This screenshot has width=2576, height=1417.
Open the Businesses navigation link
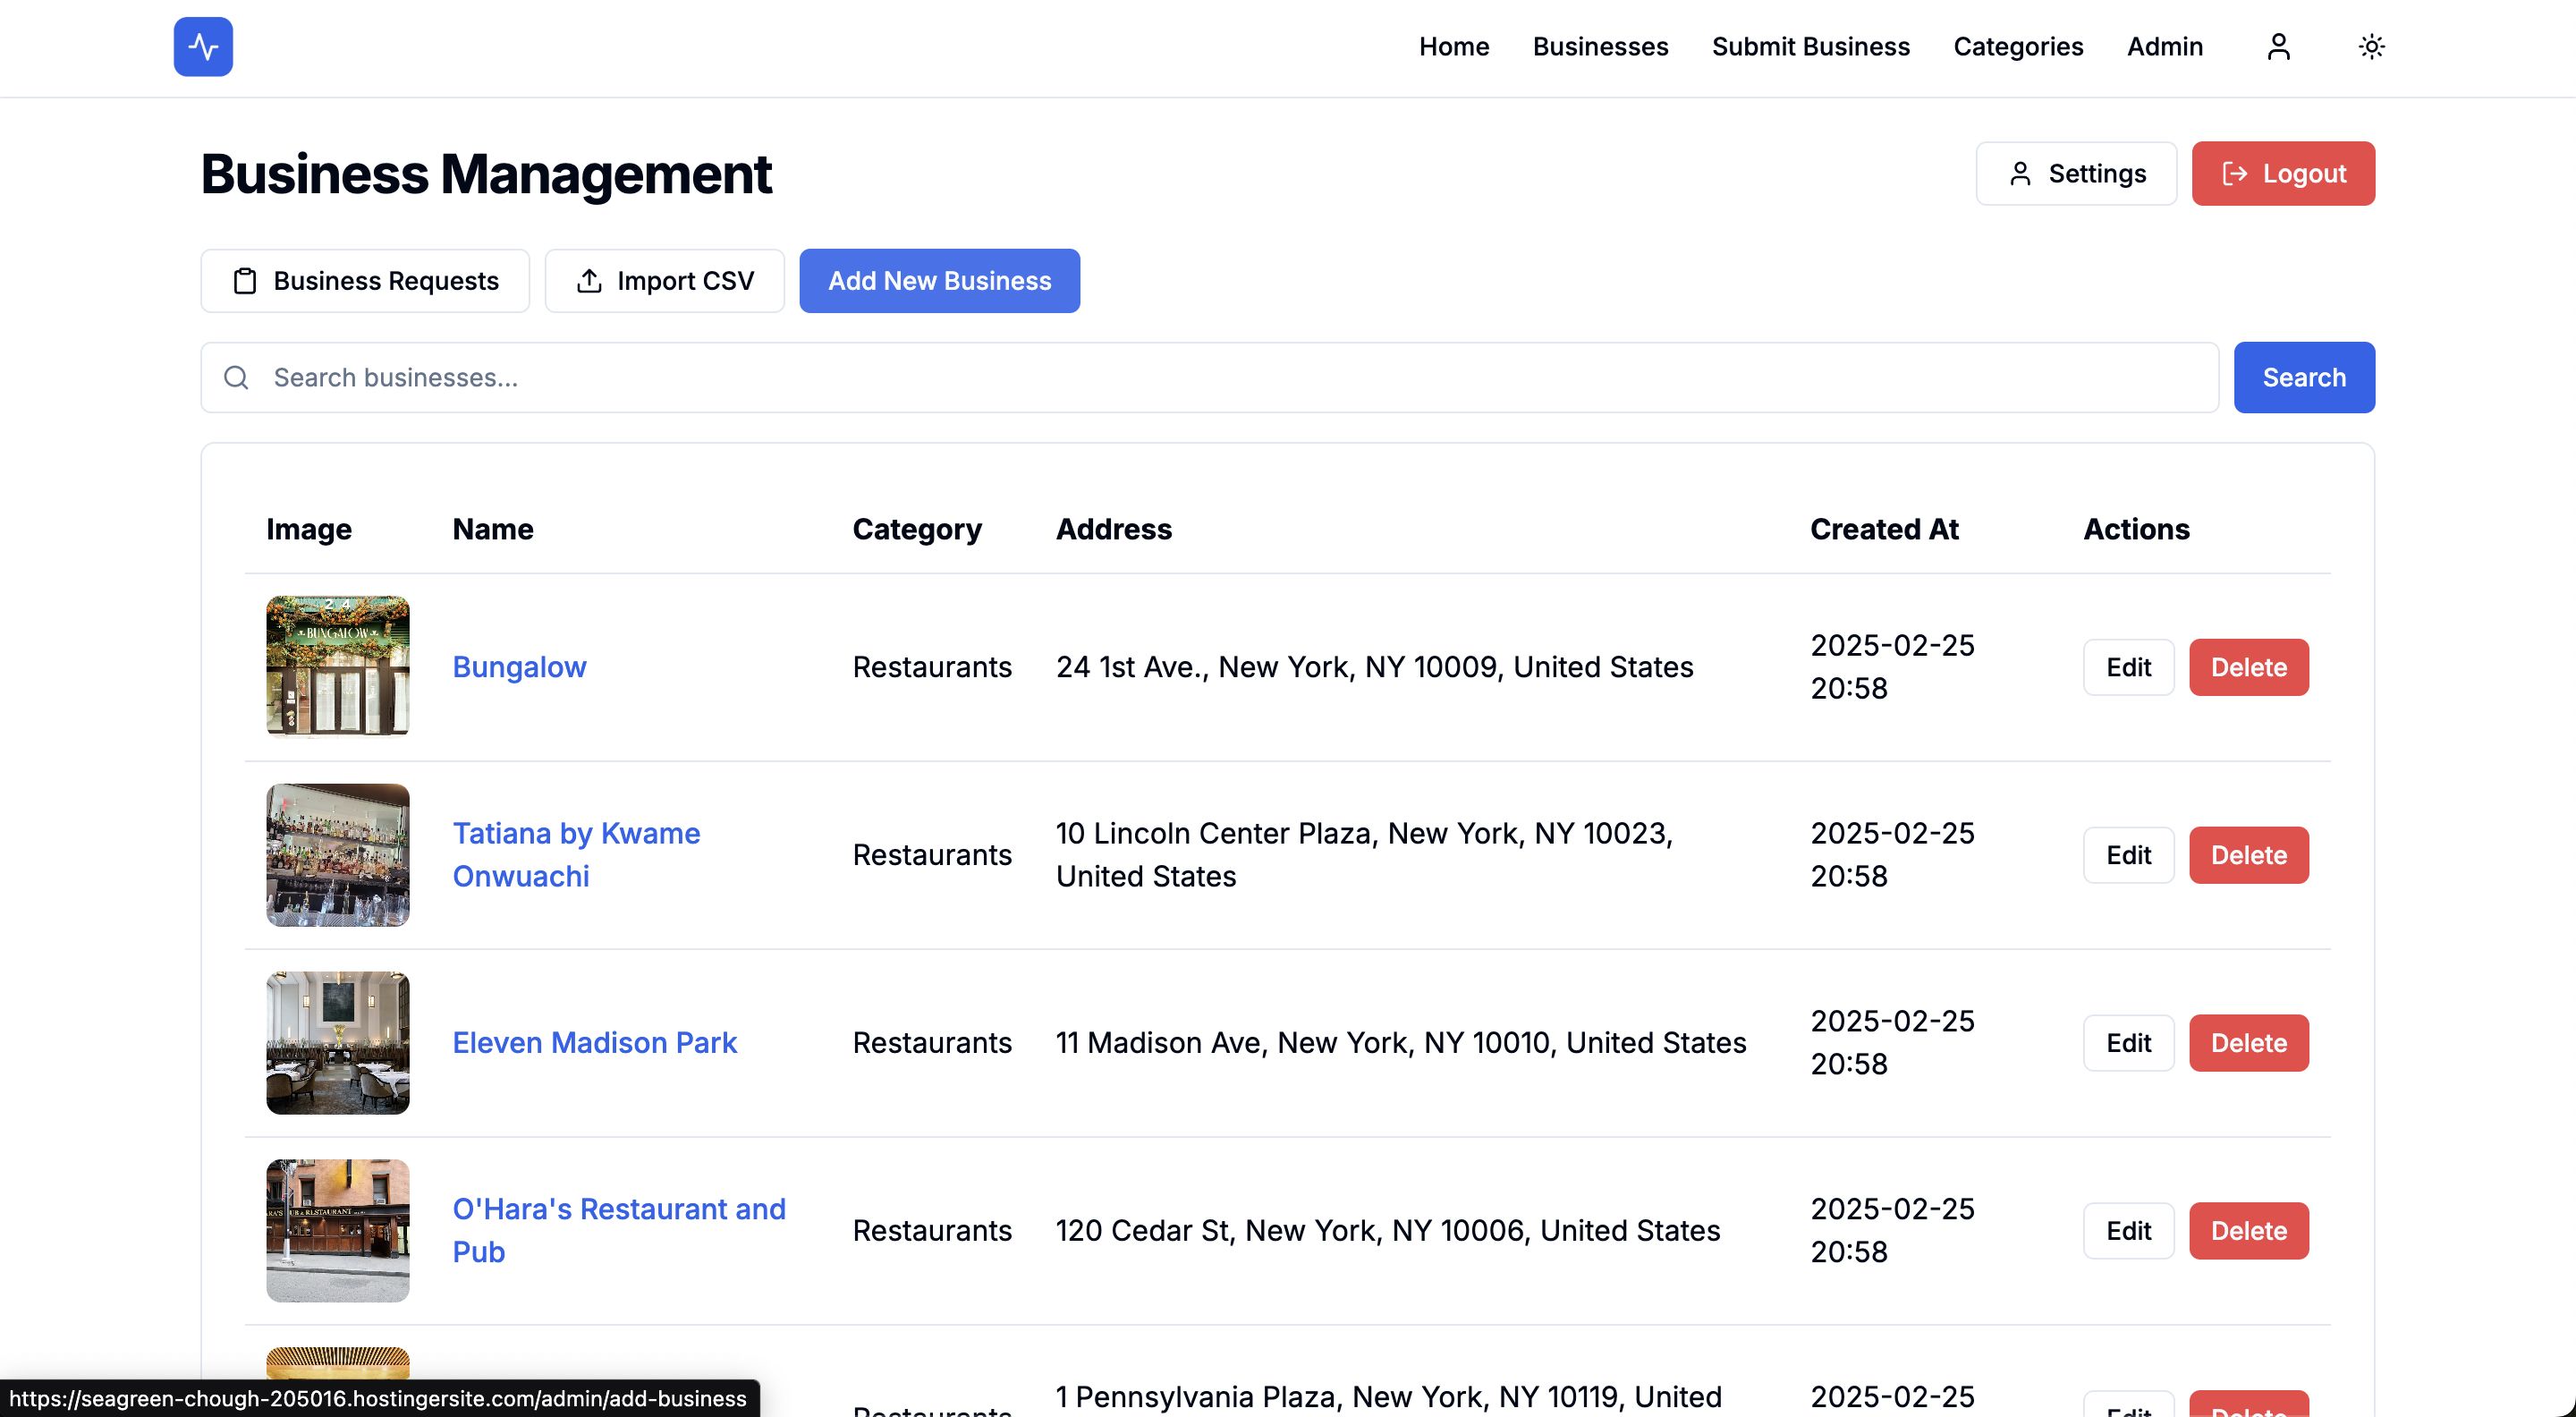point(1600,47)
